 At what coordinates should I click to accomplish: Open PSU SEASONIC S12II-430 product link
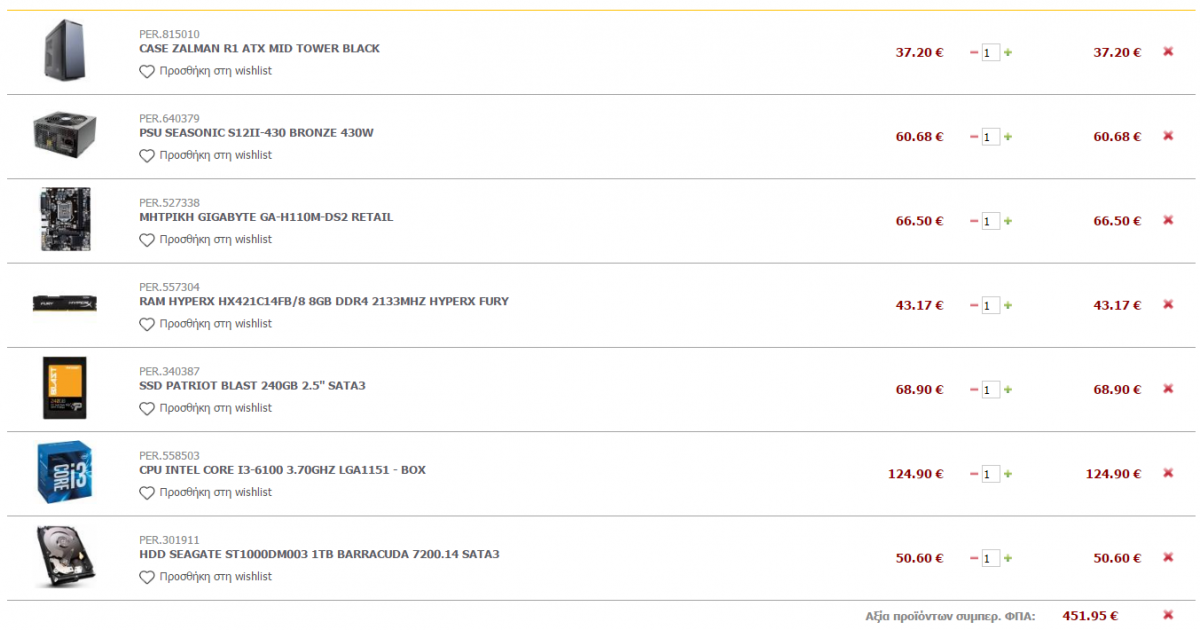point(256,133)
